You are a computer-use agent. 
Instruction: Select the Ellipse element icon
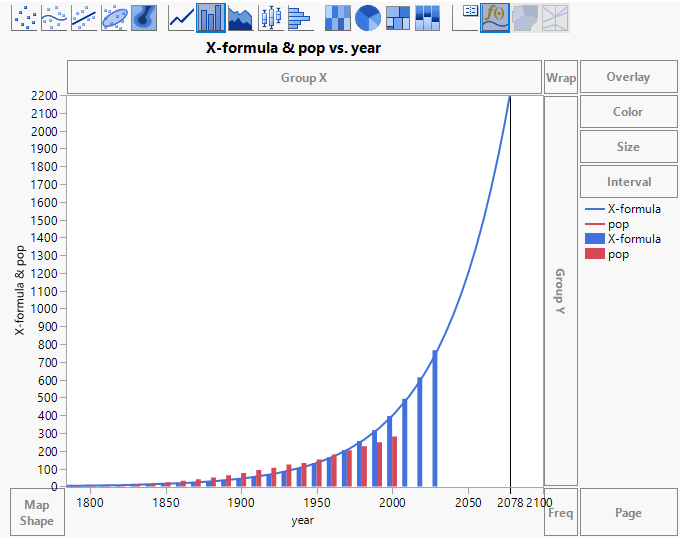(114, 17)
